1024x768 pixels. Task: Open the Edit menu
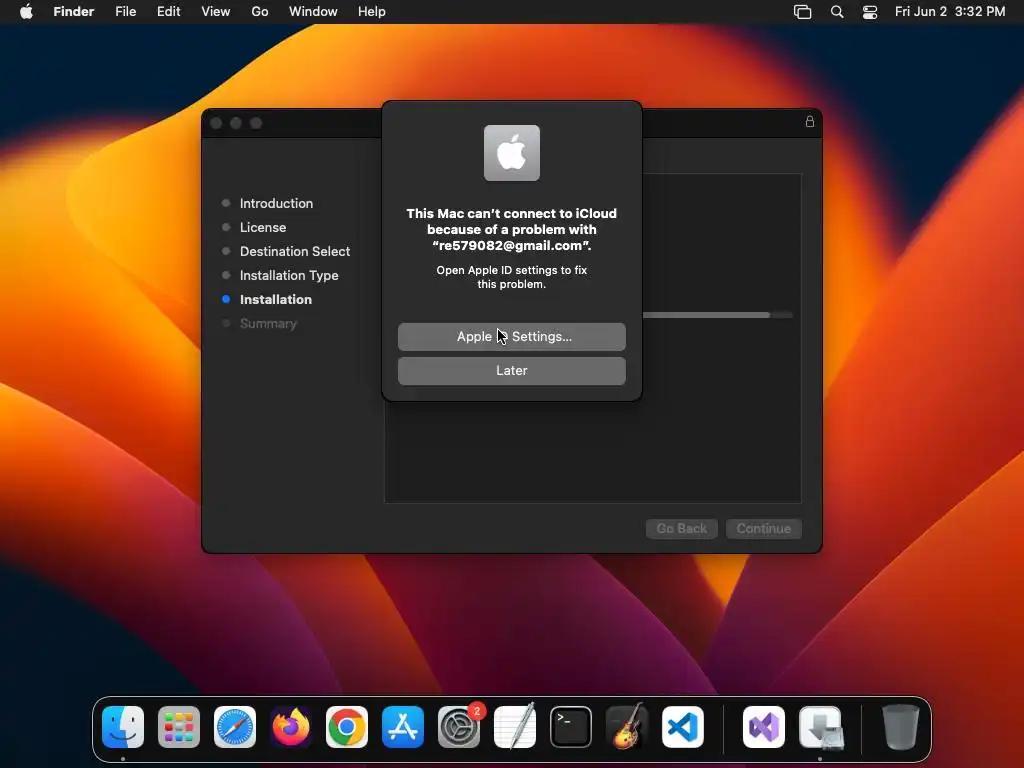(x=168, y=12)
